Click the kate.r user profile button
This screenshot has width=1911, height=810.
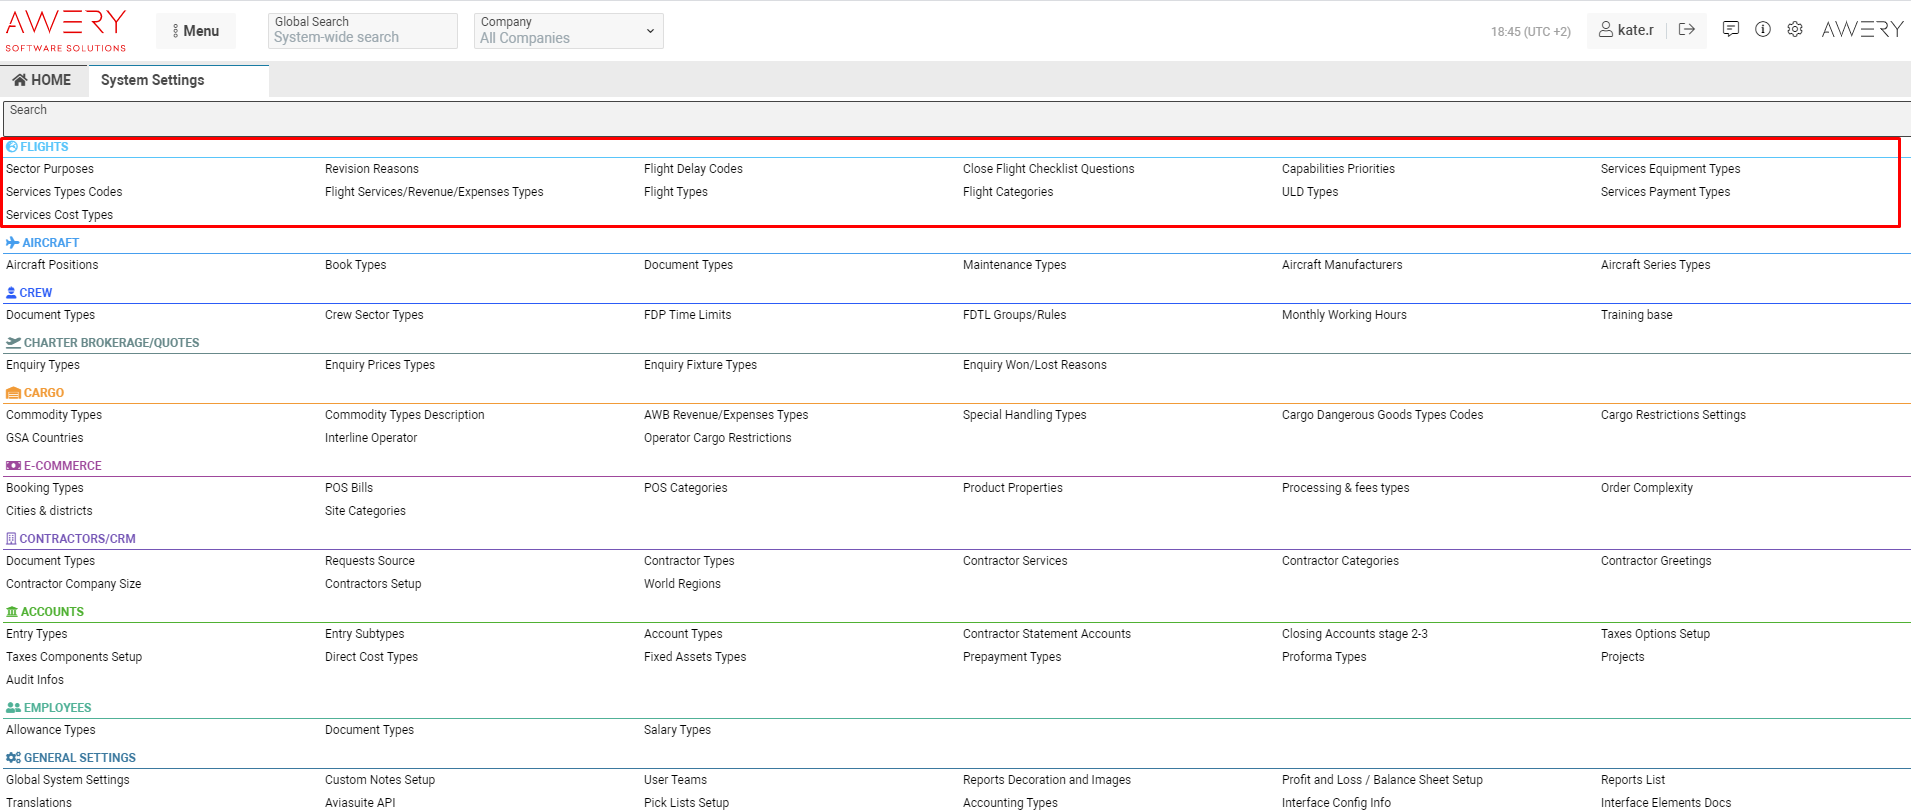pyautogui.click(x=1626, y=30)
